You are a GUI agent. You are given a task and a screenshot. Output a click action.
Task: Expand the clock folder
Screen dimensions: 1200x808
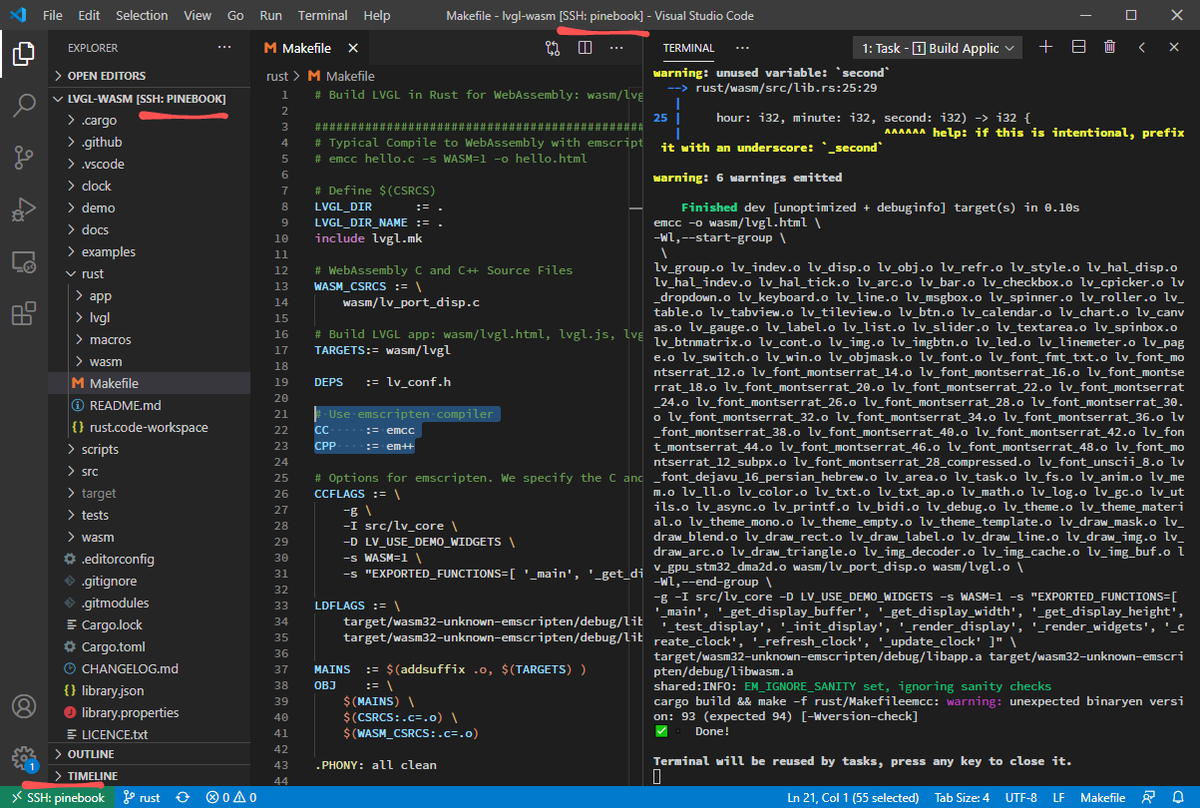[x=148, y=186]
